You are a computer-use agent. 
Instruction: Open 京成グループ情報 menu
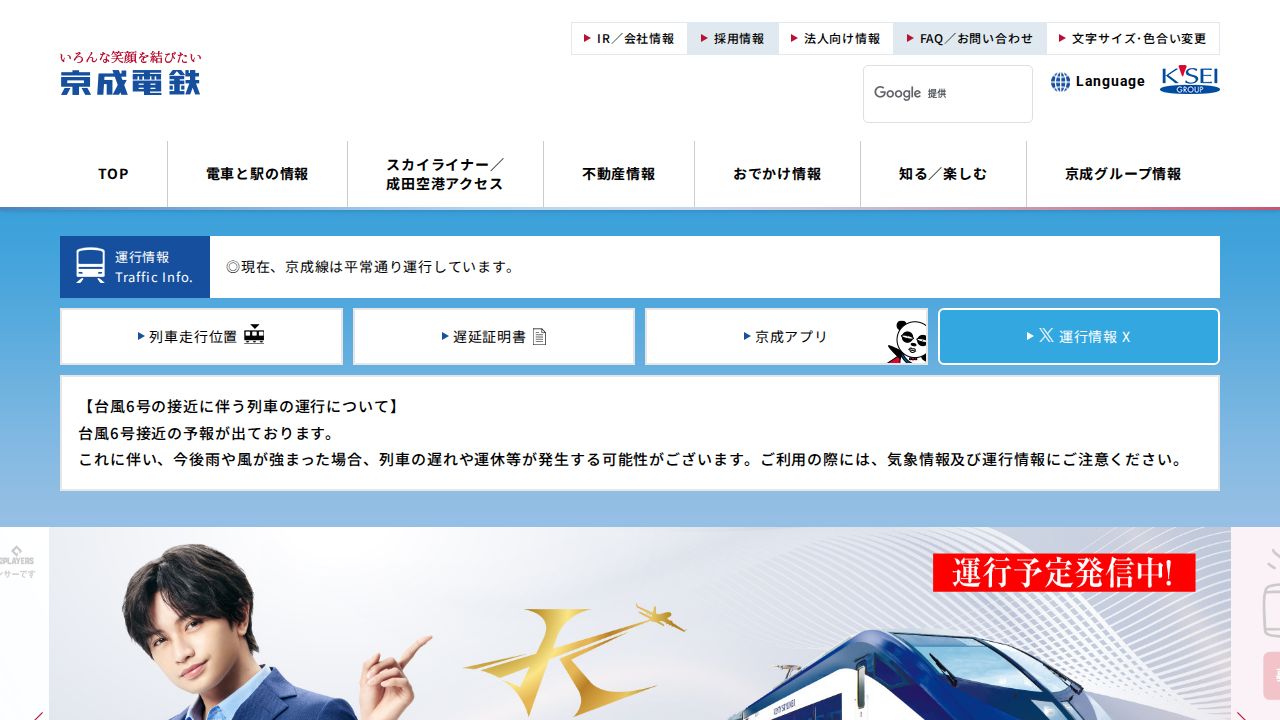coord(1123,174)
